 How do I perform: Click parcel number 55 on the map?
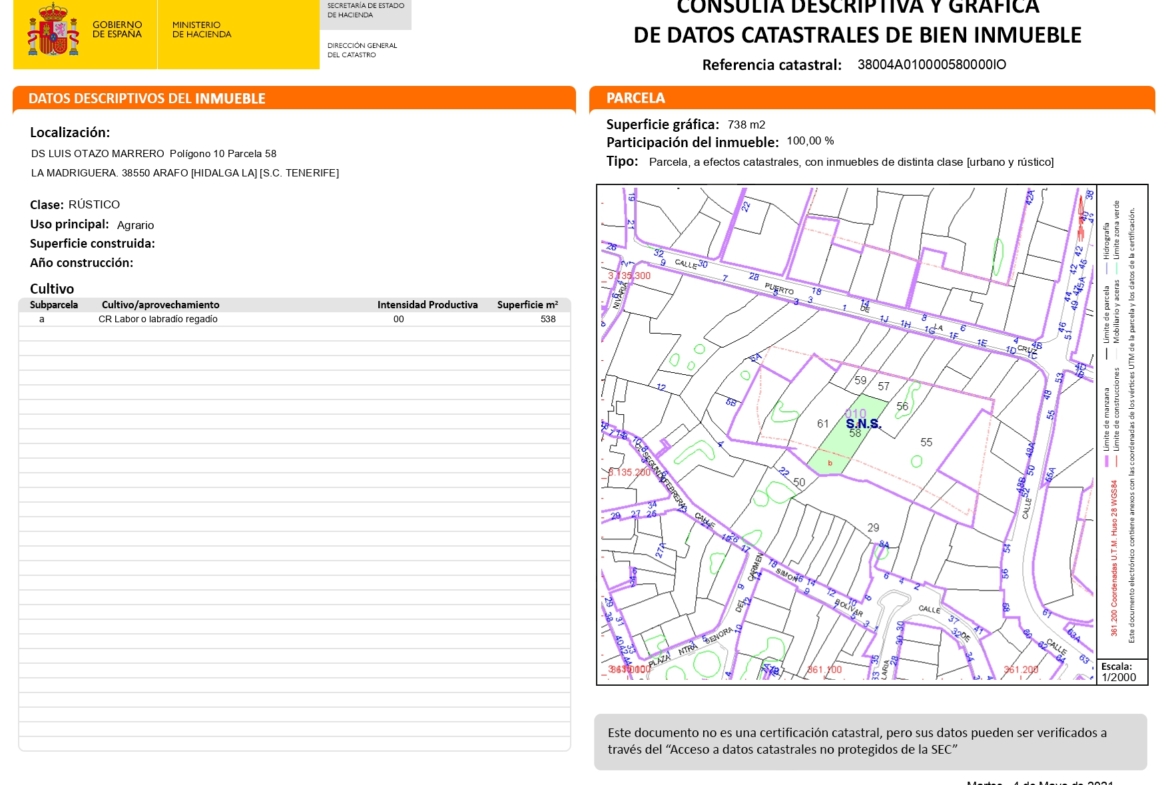point(926,442)
